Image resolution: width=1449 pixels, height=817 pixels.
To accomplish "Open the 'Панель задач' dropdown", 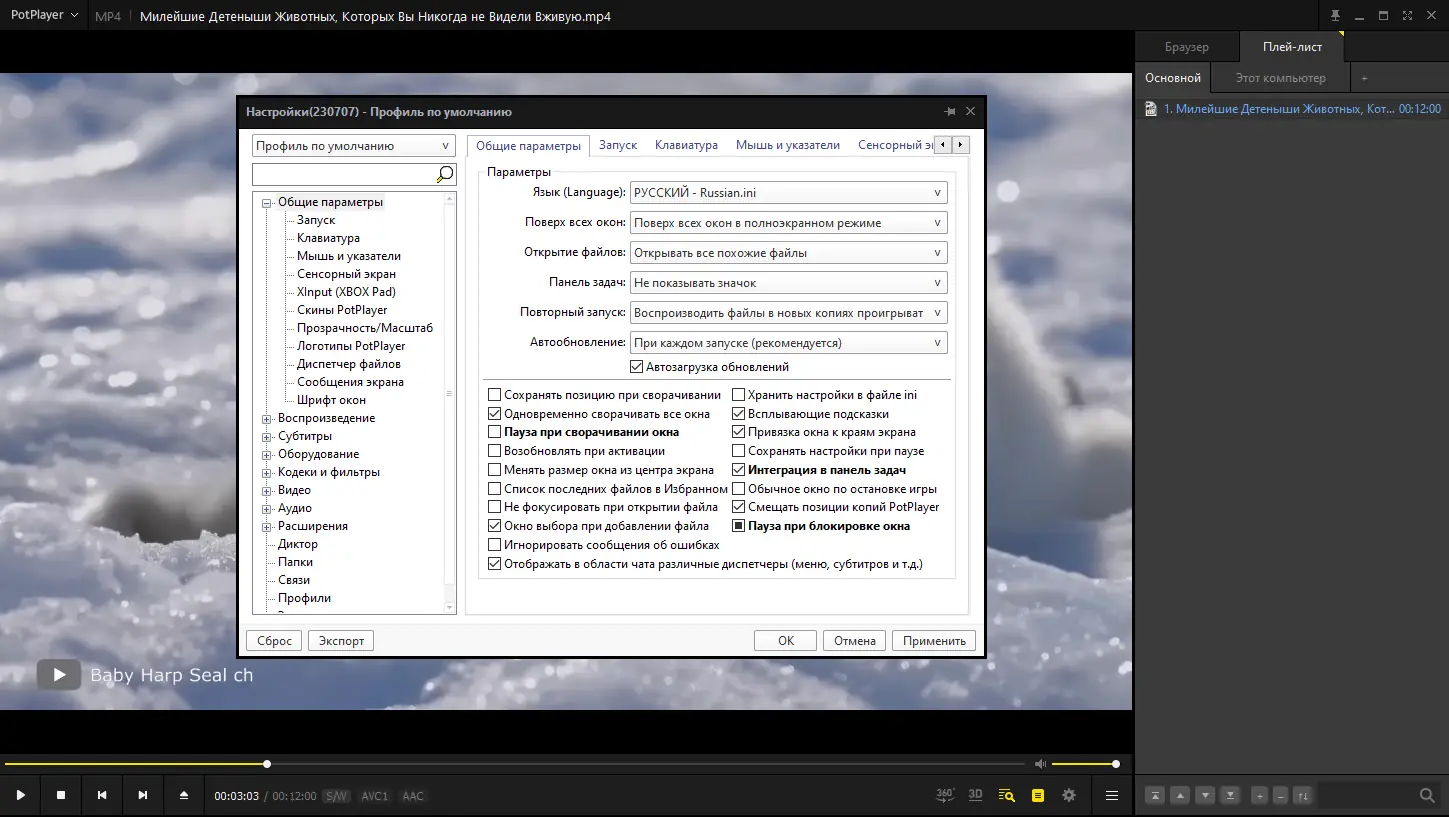I will 789,283.
